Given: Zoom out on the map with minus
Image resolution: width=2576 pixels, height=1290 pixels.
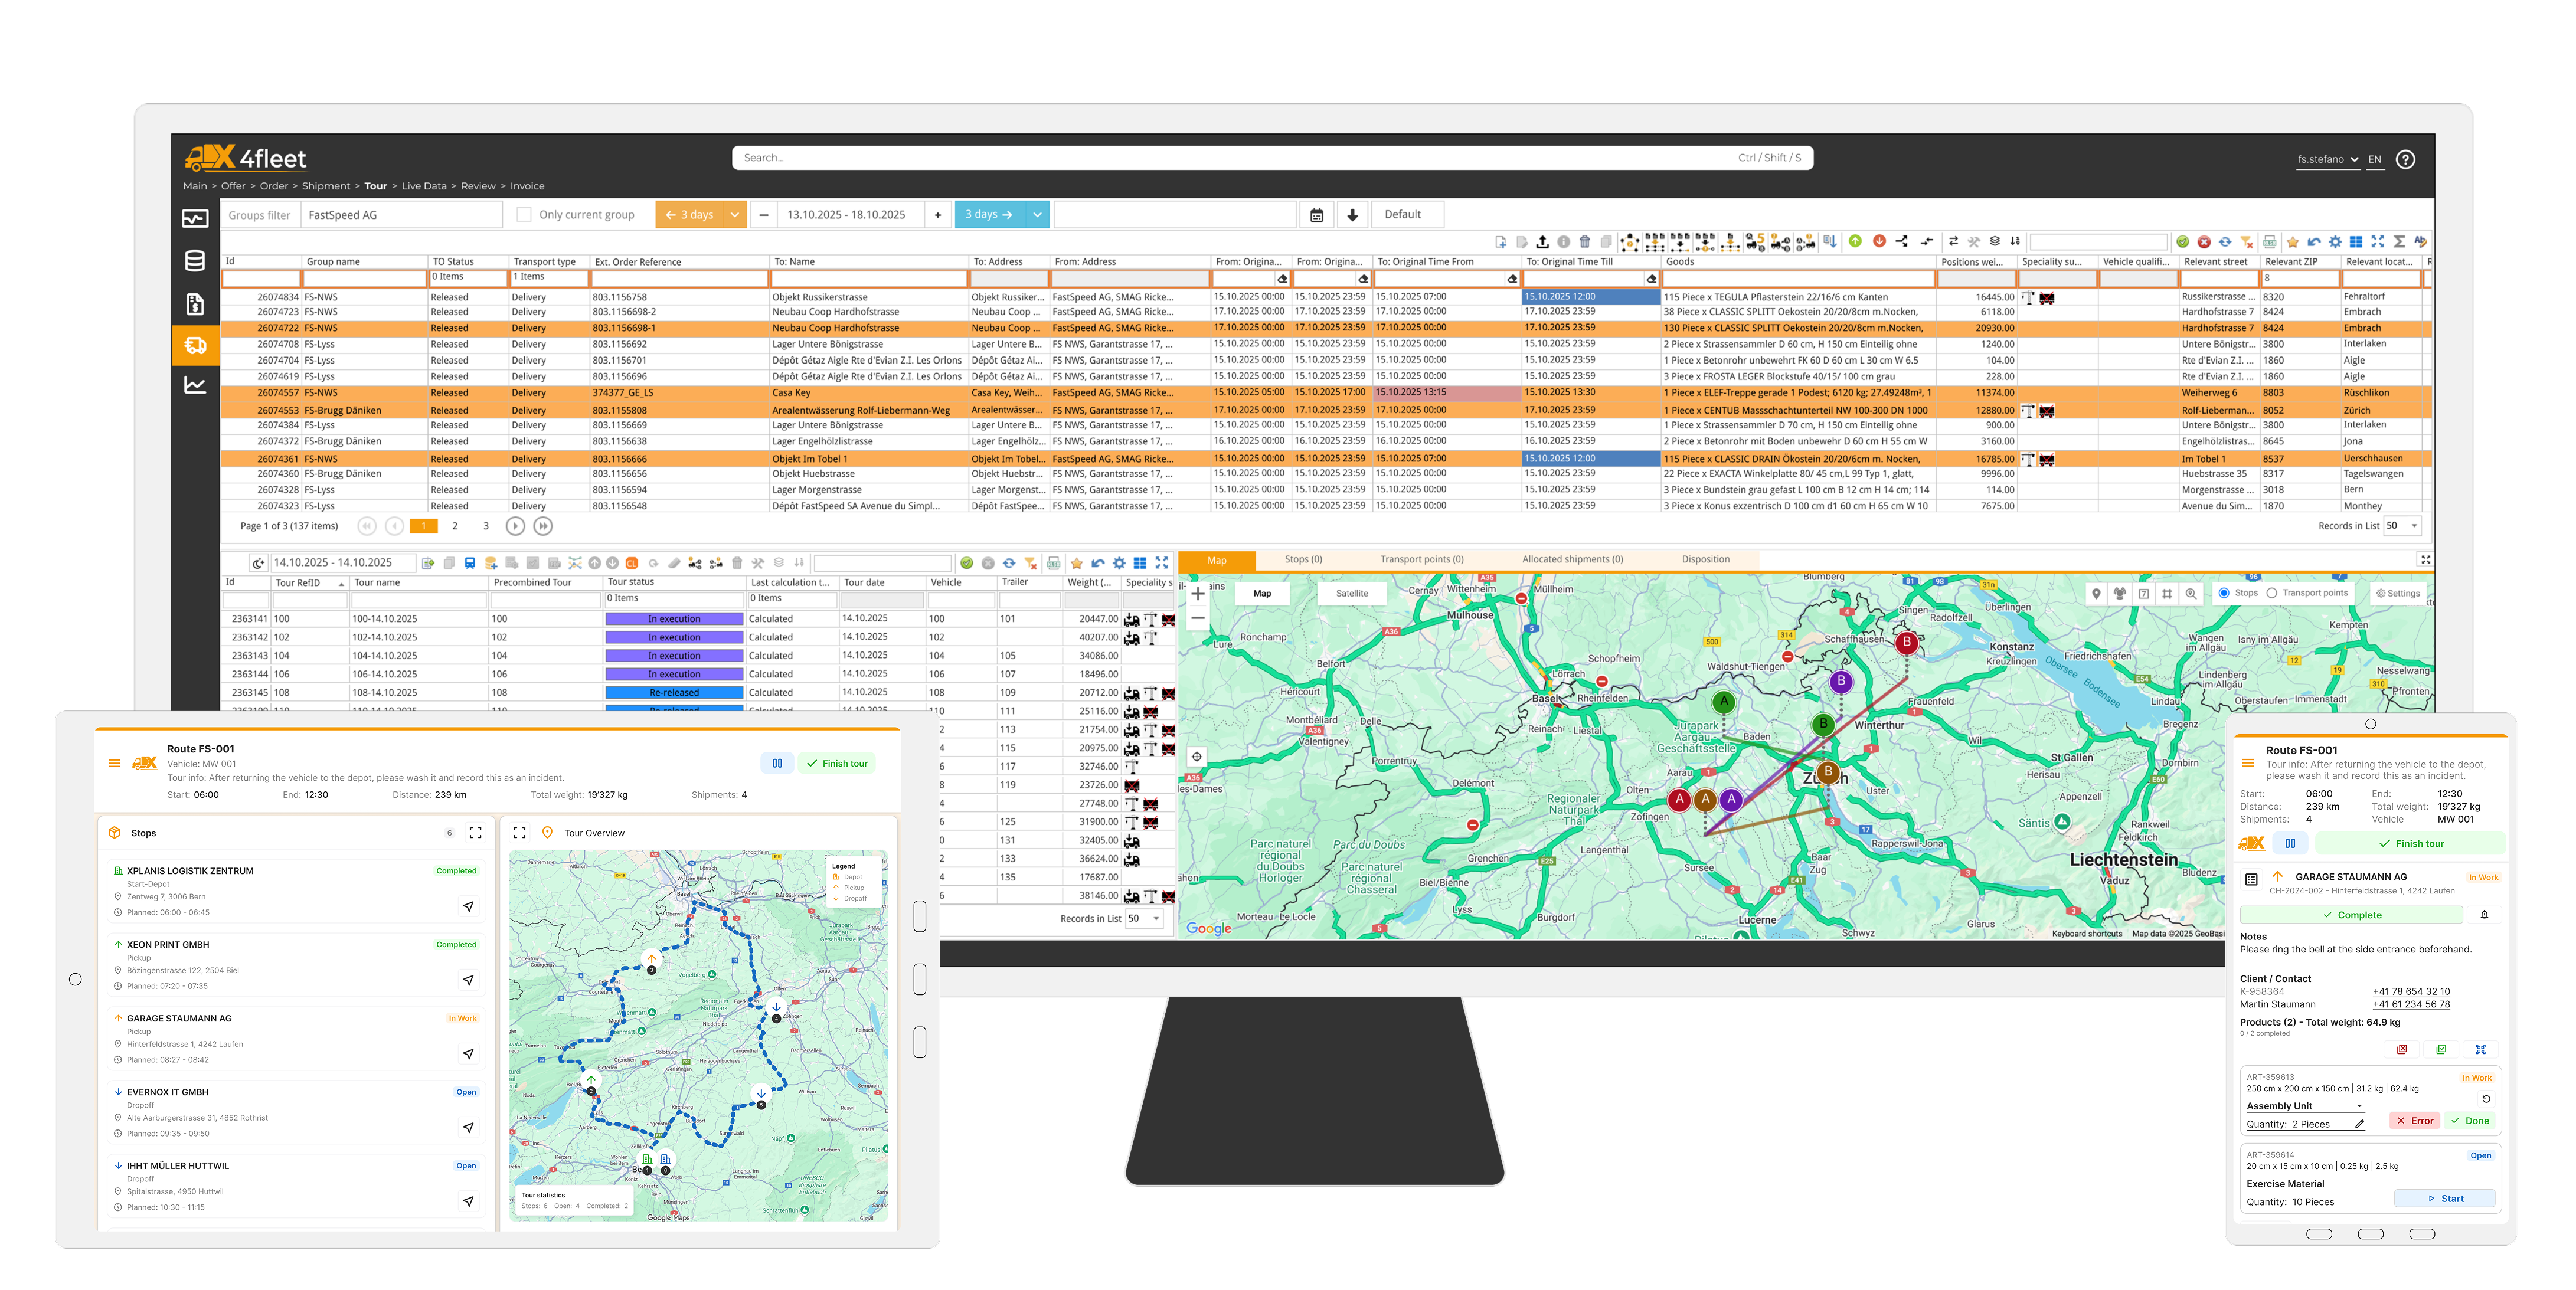Looking at the screenshot, I should point(1198,618).
